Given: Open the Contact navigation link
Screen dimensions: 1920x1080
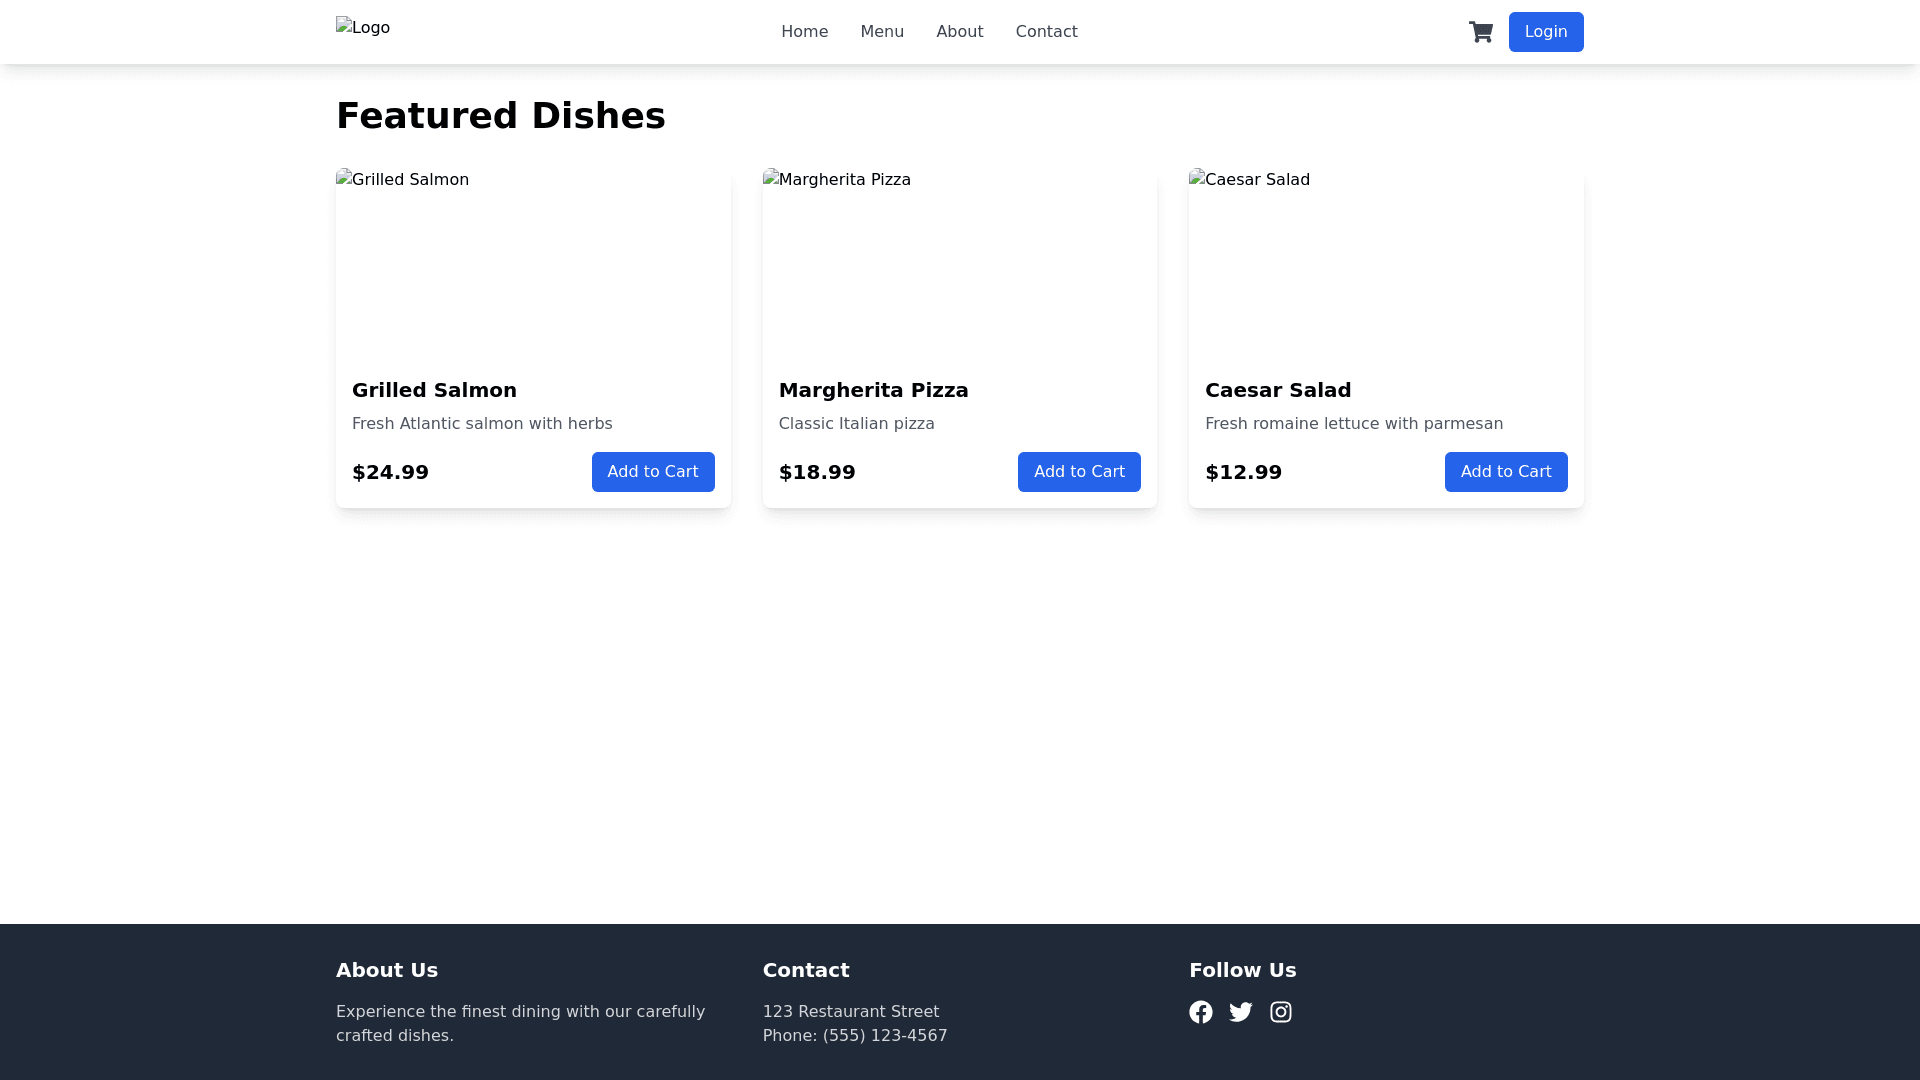Looking at the screenshot, I should (x=1046, y=31).
